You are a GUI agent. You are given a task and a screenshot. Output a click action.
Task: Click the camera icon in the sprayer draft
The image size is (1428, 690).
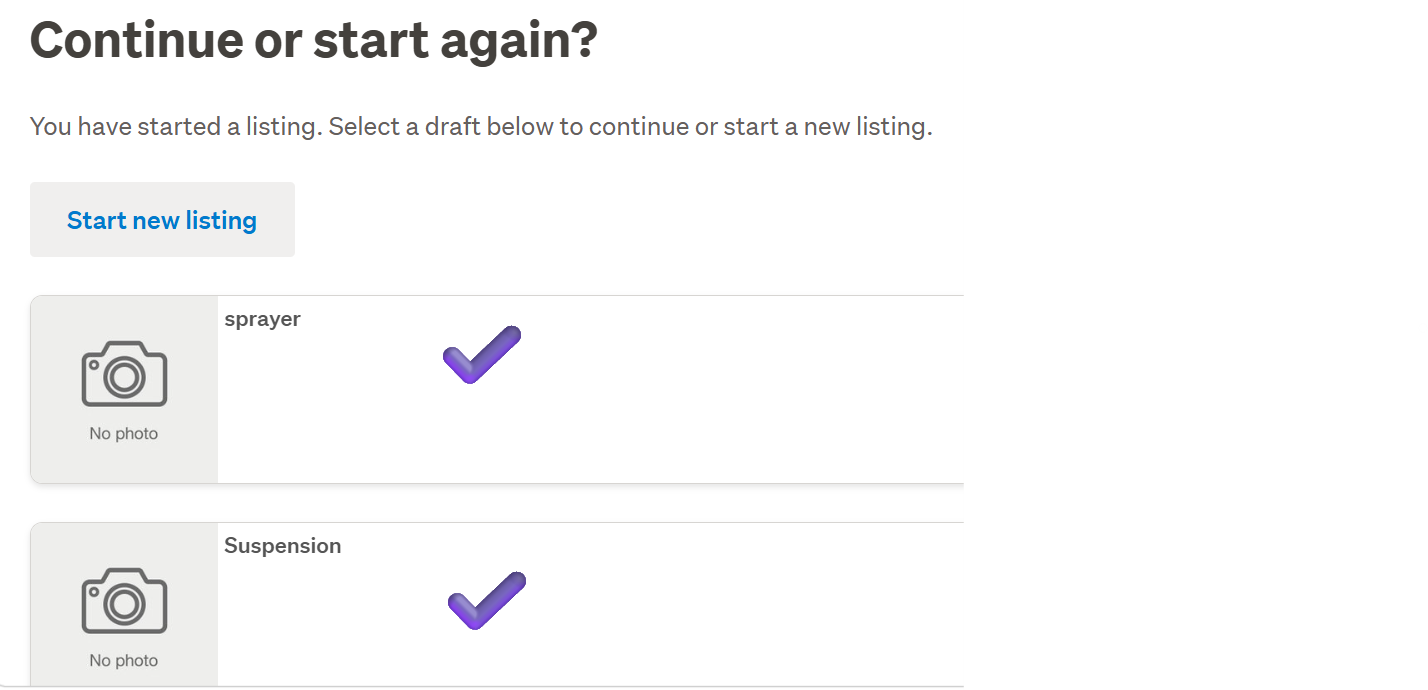[x=124, y=374]
